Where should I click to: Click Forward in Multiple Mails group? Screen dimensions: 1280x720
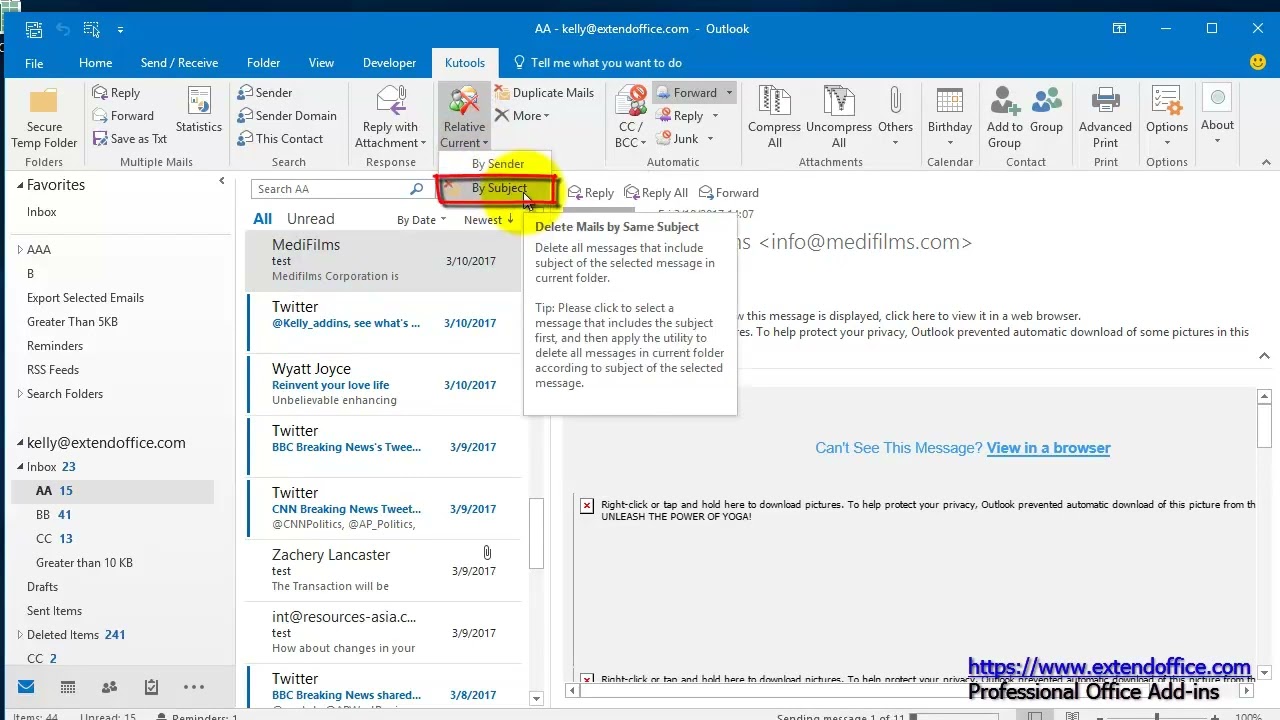coord(123,116)
